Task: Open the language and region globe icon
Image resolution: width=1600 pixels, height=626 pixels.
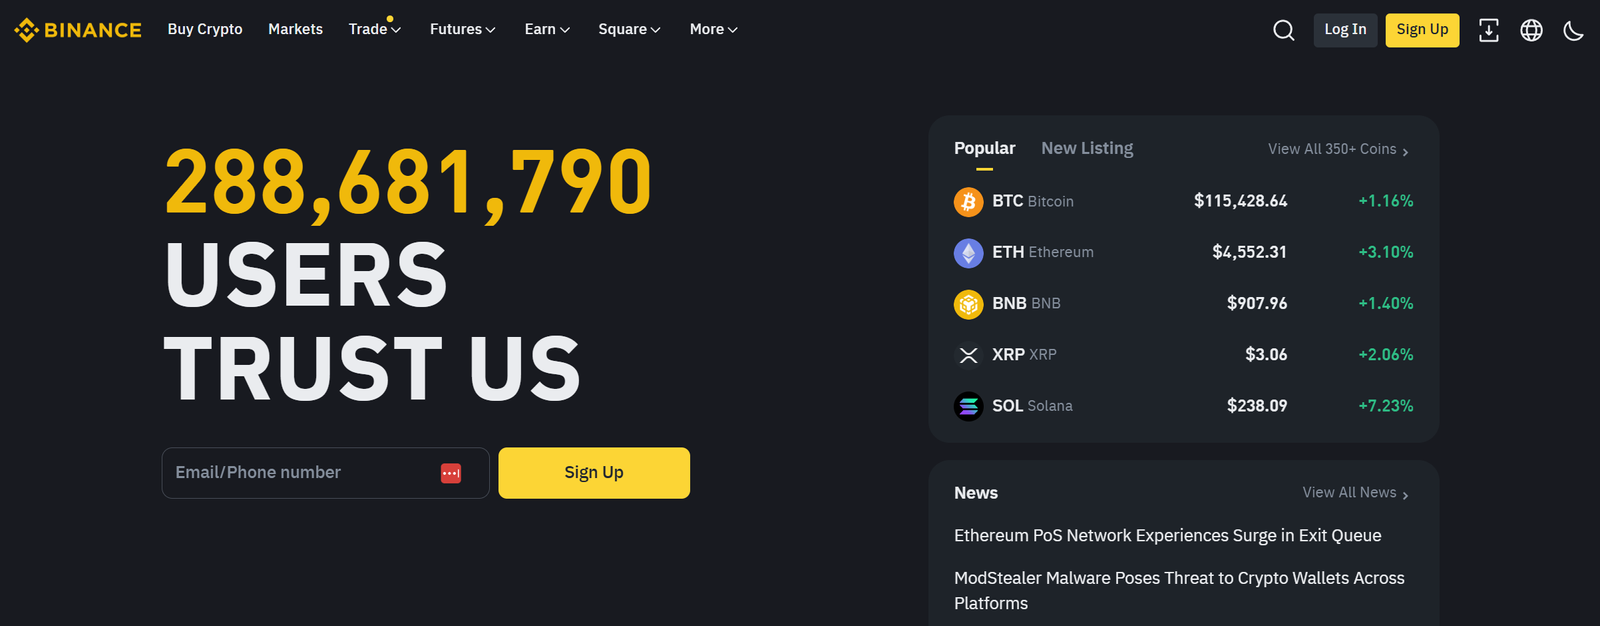Action: tap(1531, 30)
